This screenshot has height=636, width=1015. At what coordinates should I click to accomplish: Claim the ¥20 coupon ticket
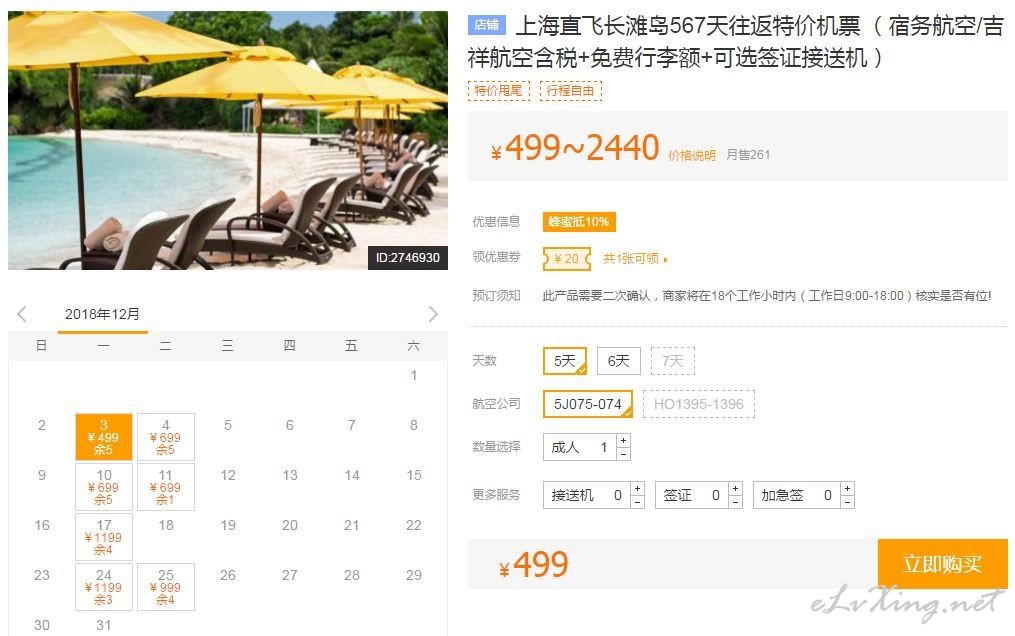coord(567,259)
